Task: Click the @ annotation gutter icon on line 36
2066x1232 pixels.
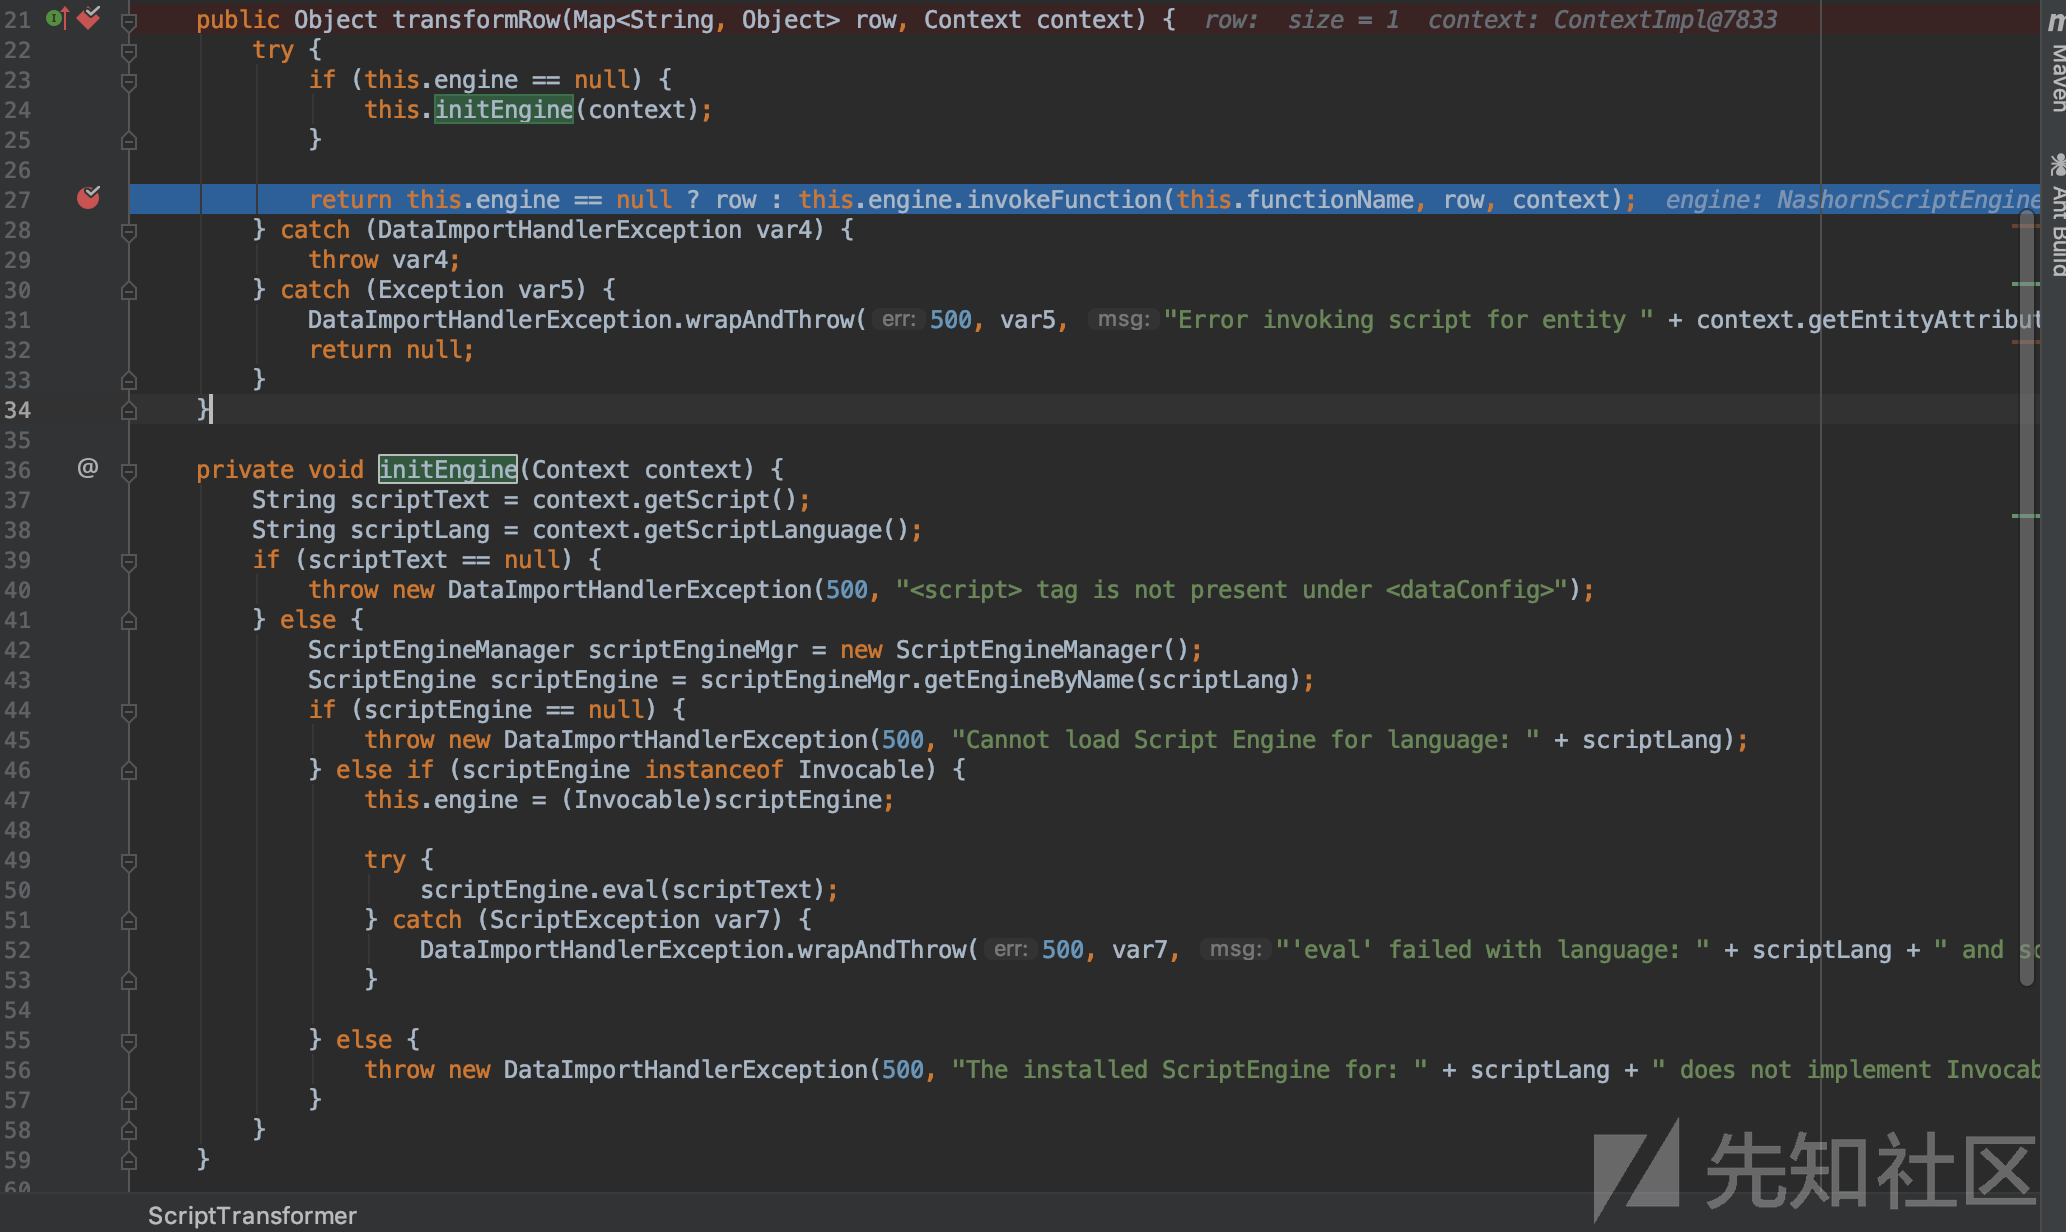Action: point(88,467)
